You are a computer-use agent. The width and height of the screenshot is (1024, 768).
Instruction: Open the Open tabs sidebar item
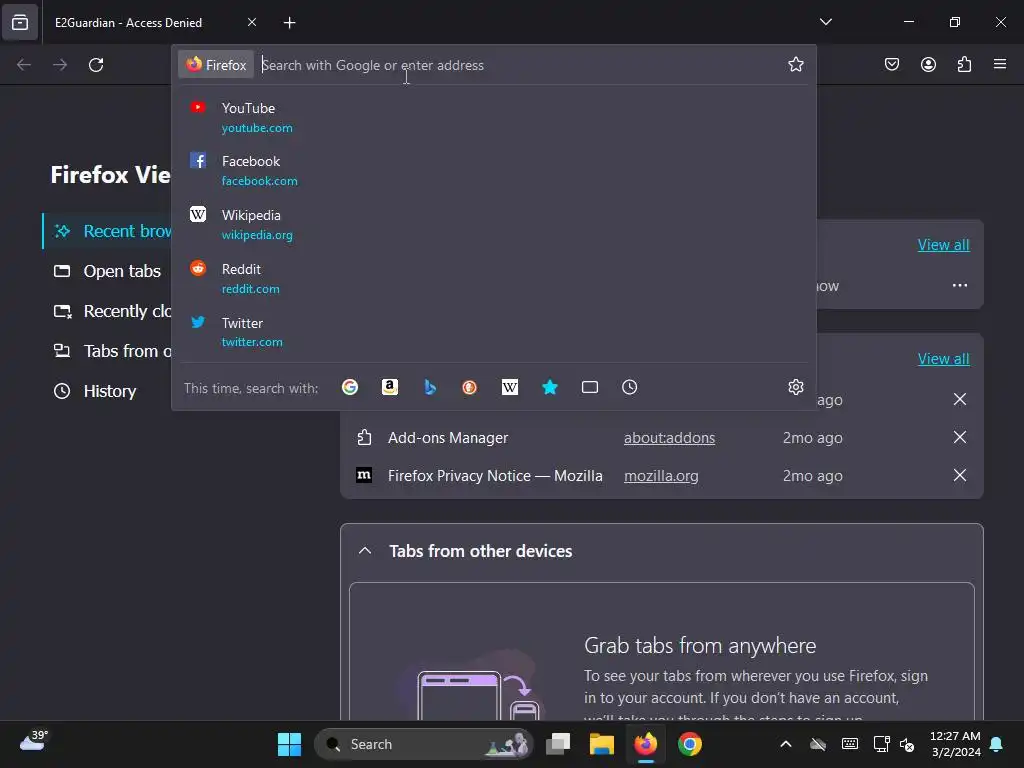(108, 271)
